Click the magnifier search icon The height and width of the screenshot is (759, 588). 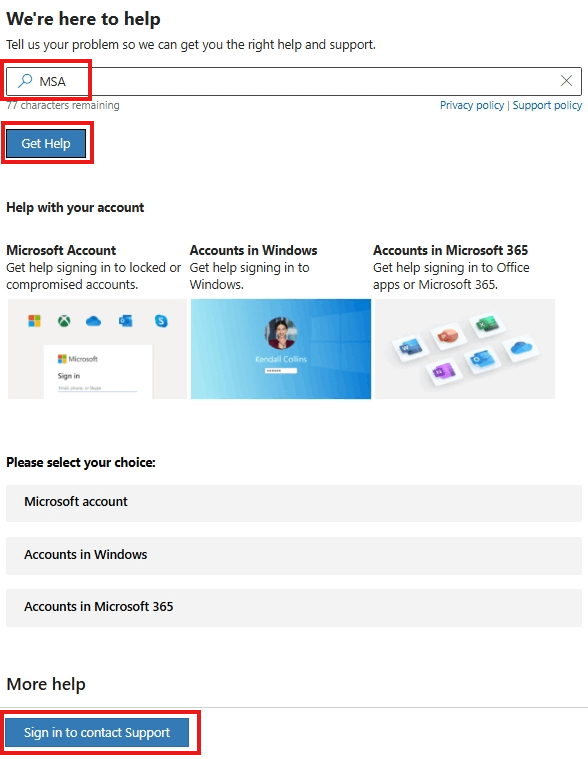tap(25, 80)
